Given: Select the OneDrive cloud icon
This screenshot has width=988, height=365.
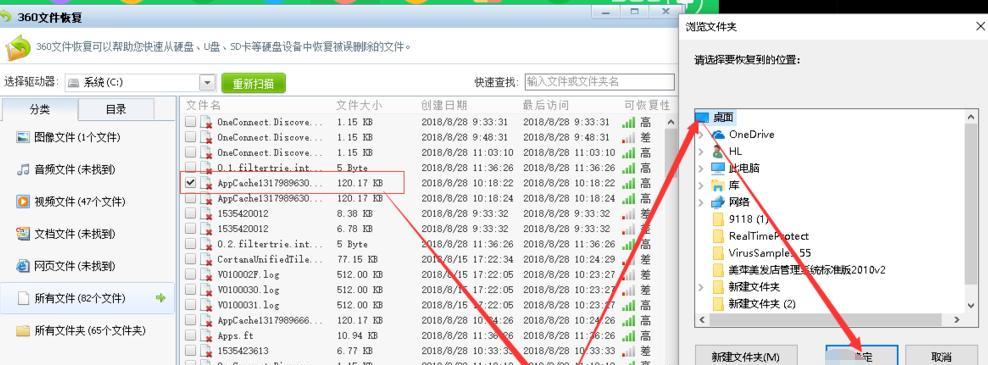Looking at the screenshot, I should pos(718,134).
